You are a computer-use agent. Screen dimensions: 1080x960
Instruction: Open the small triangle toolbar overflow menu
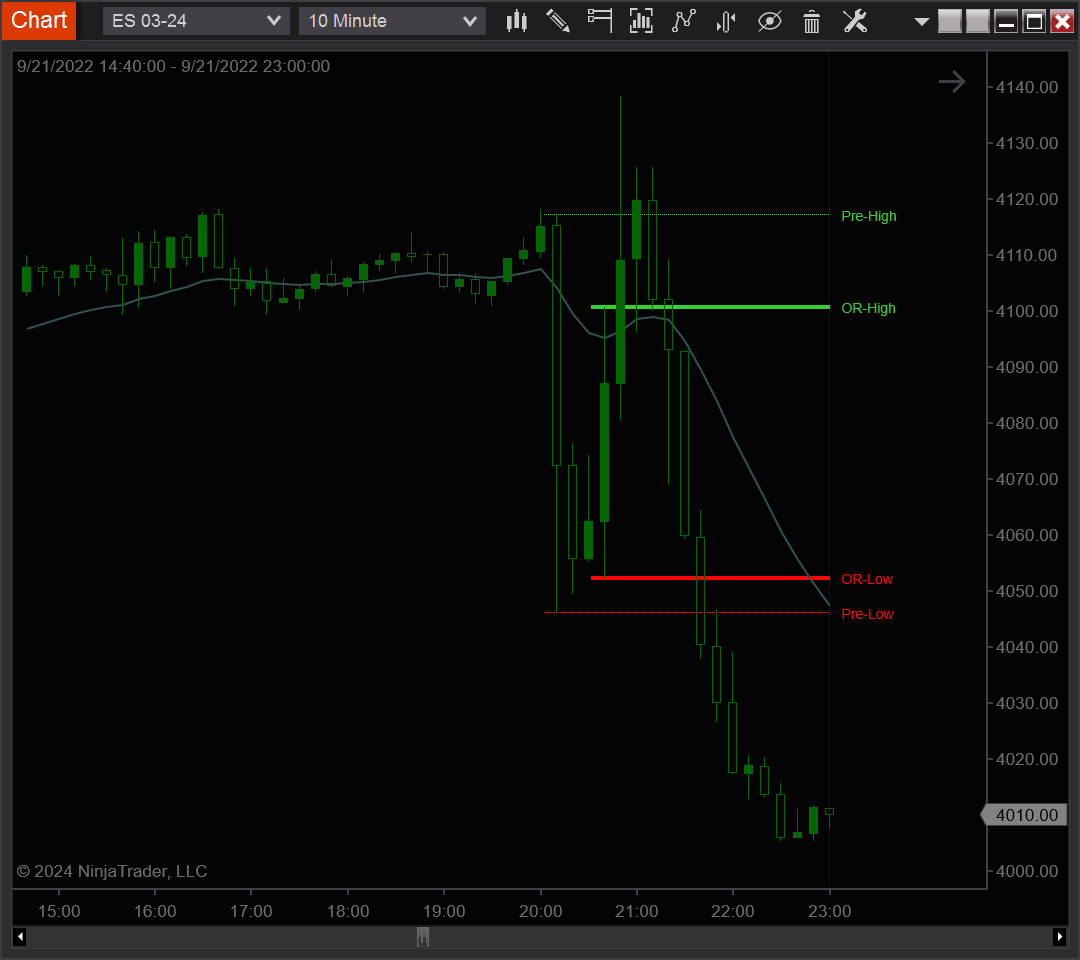[922, 22]
